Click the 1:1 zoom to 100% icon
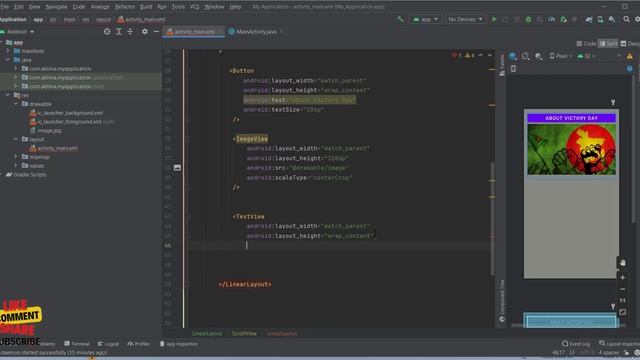This screenshot has width=640, height=360. coord(622,300)
